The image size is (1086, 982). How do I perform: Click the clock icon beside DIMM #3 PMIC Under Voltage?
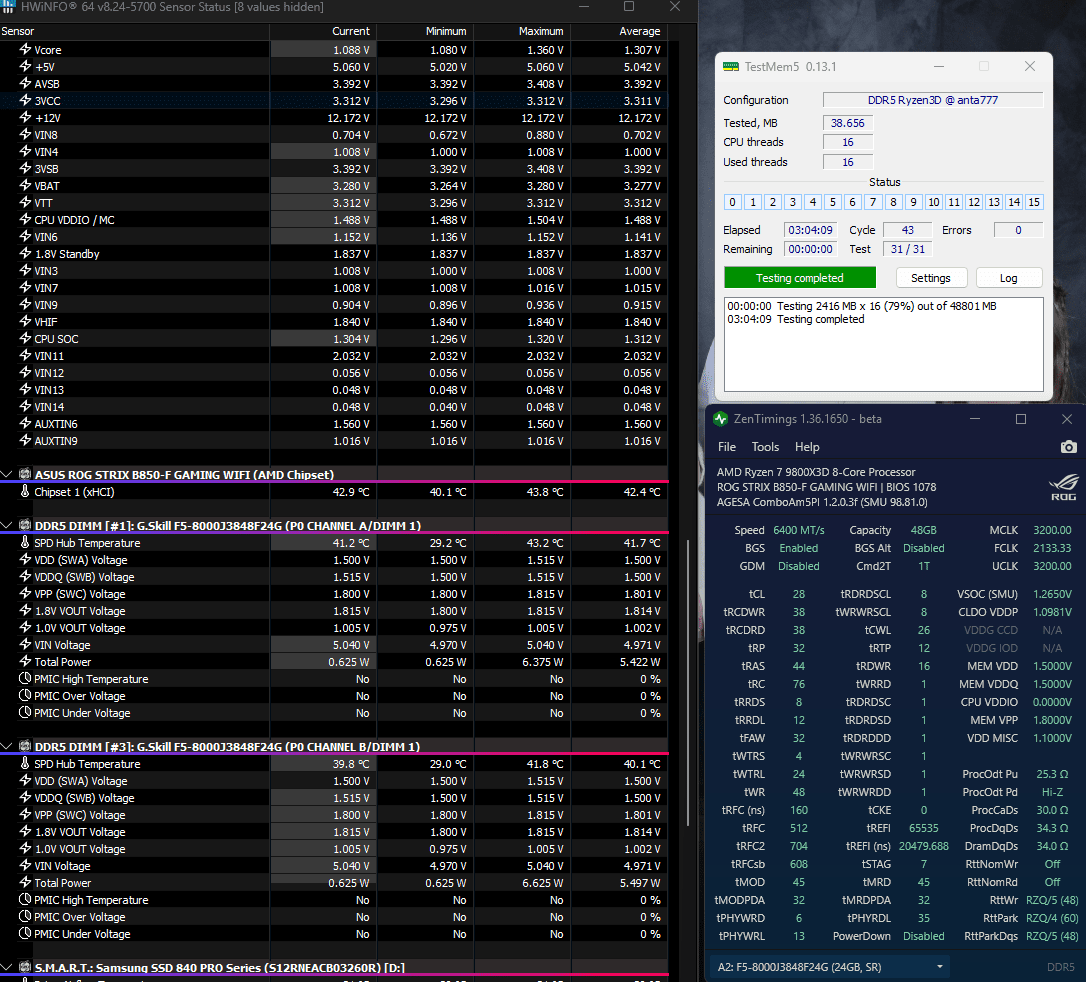click(25, 934)
